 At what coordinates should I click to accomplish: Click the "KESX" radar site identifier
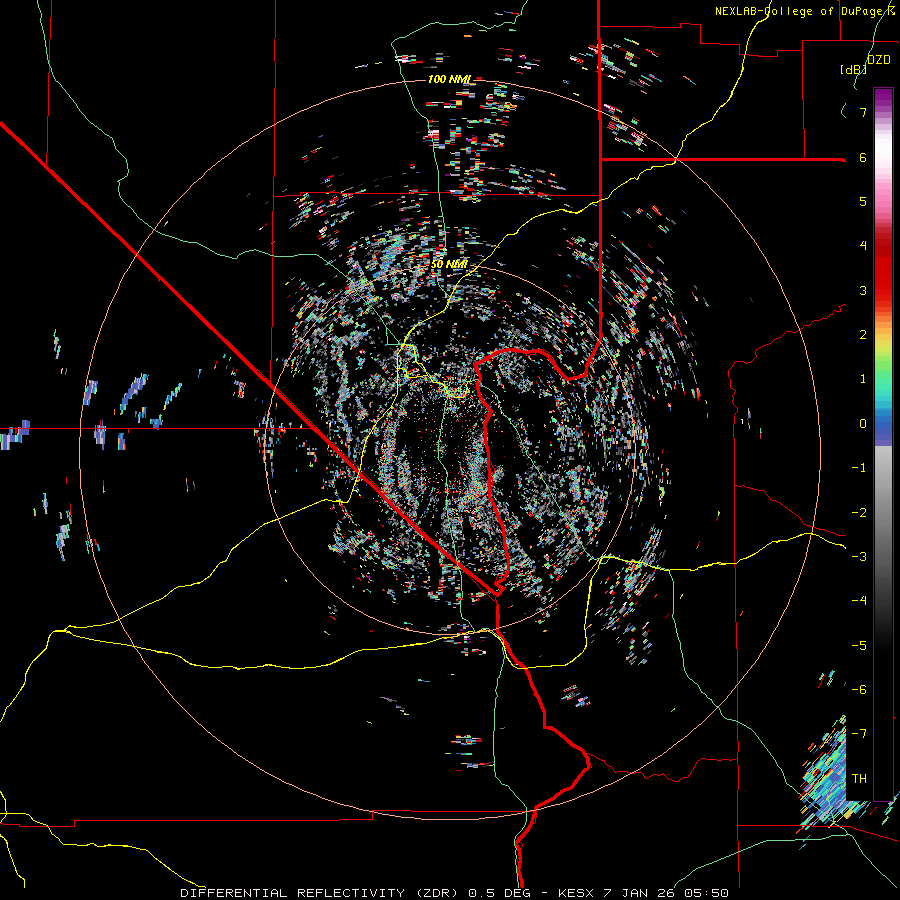576,893
